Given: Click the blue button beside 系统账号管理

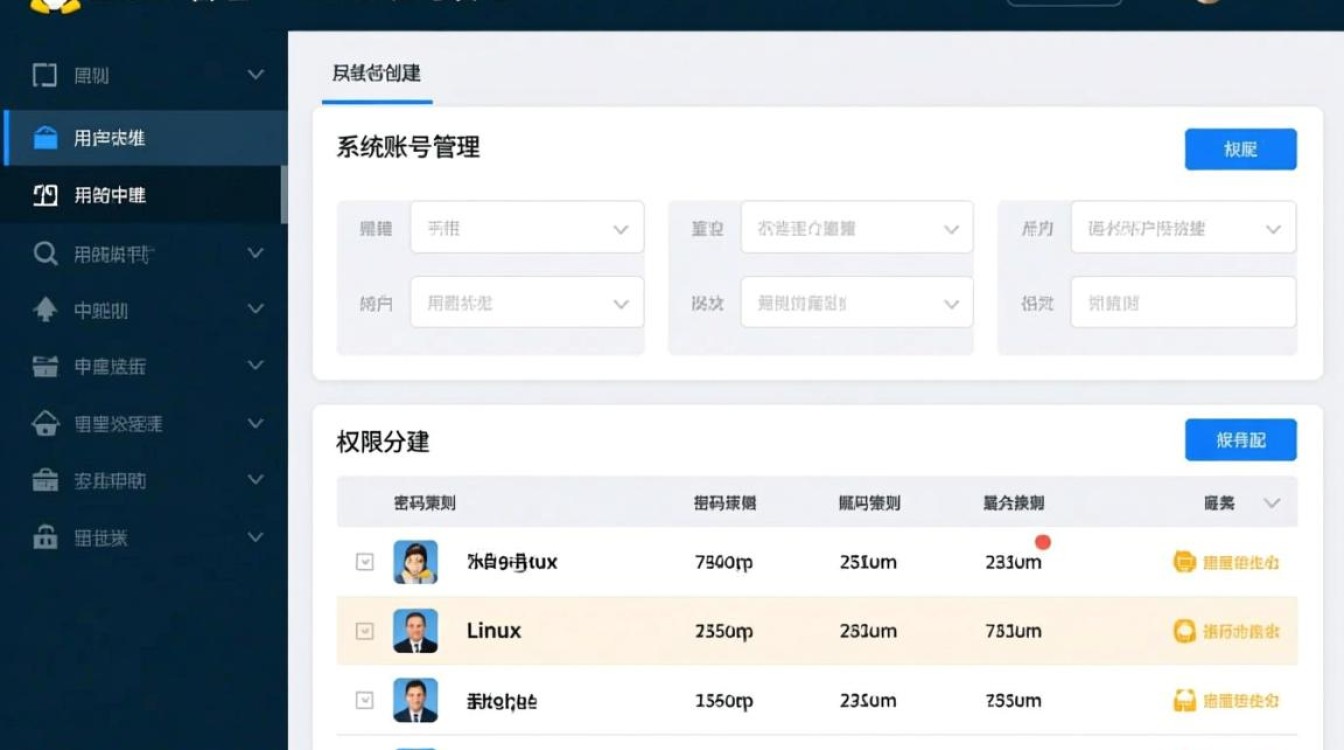Looking at the screenshot, I should click(x=1240, y=149).
